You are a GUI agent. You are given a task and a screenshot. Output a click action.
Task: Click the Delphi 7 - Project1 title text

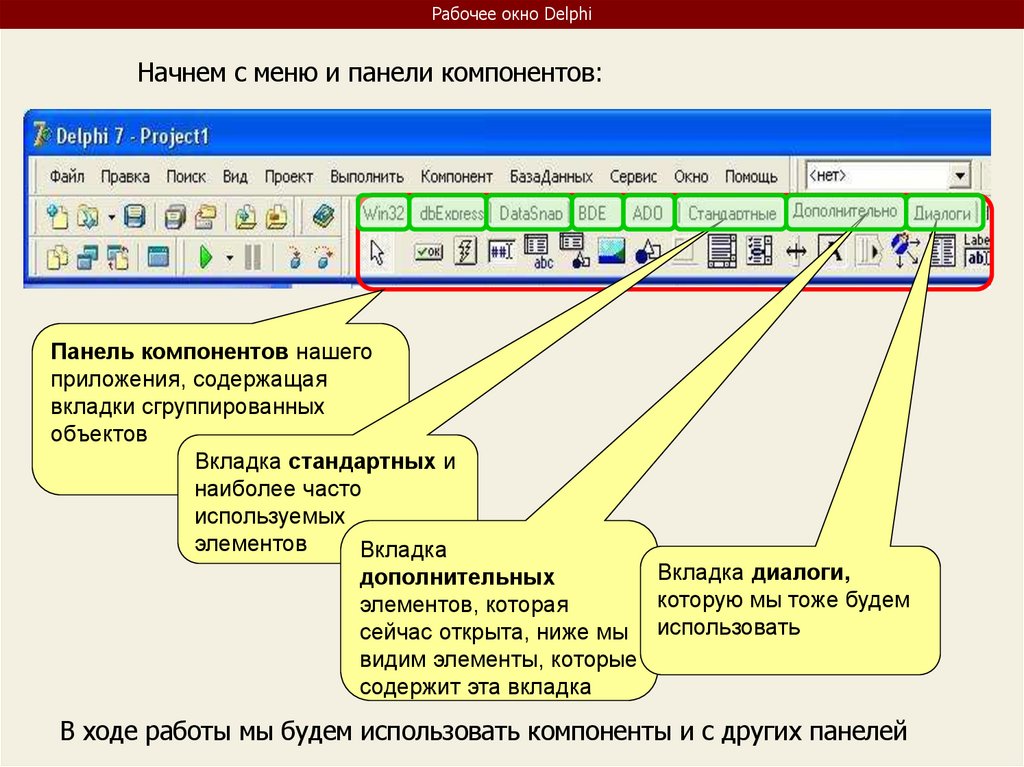coord(132,136)
